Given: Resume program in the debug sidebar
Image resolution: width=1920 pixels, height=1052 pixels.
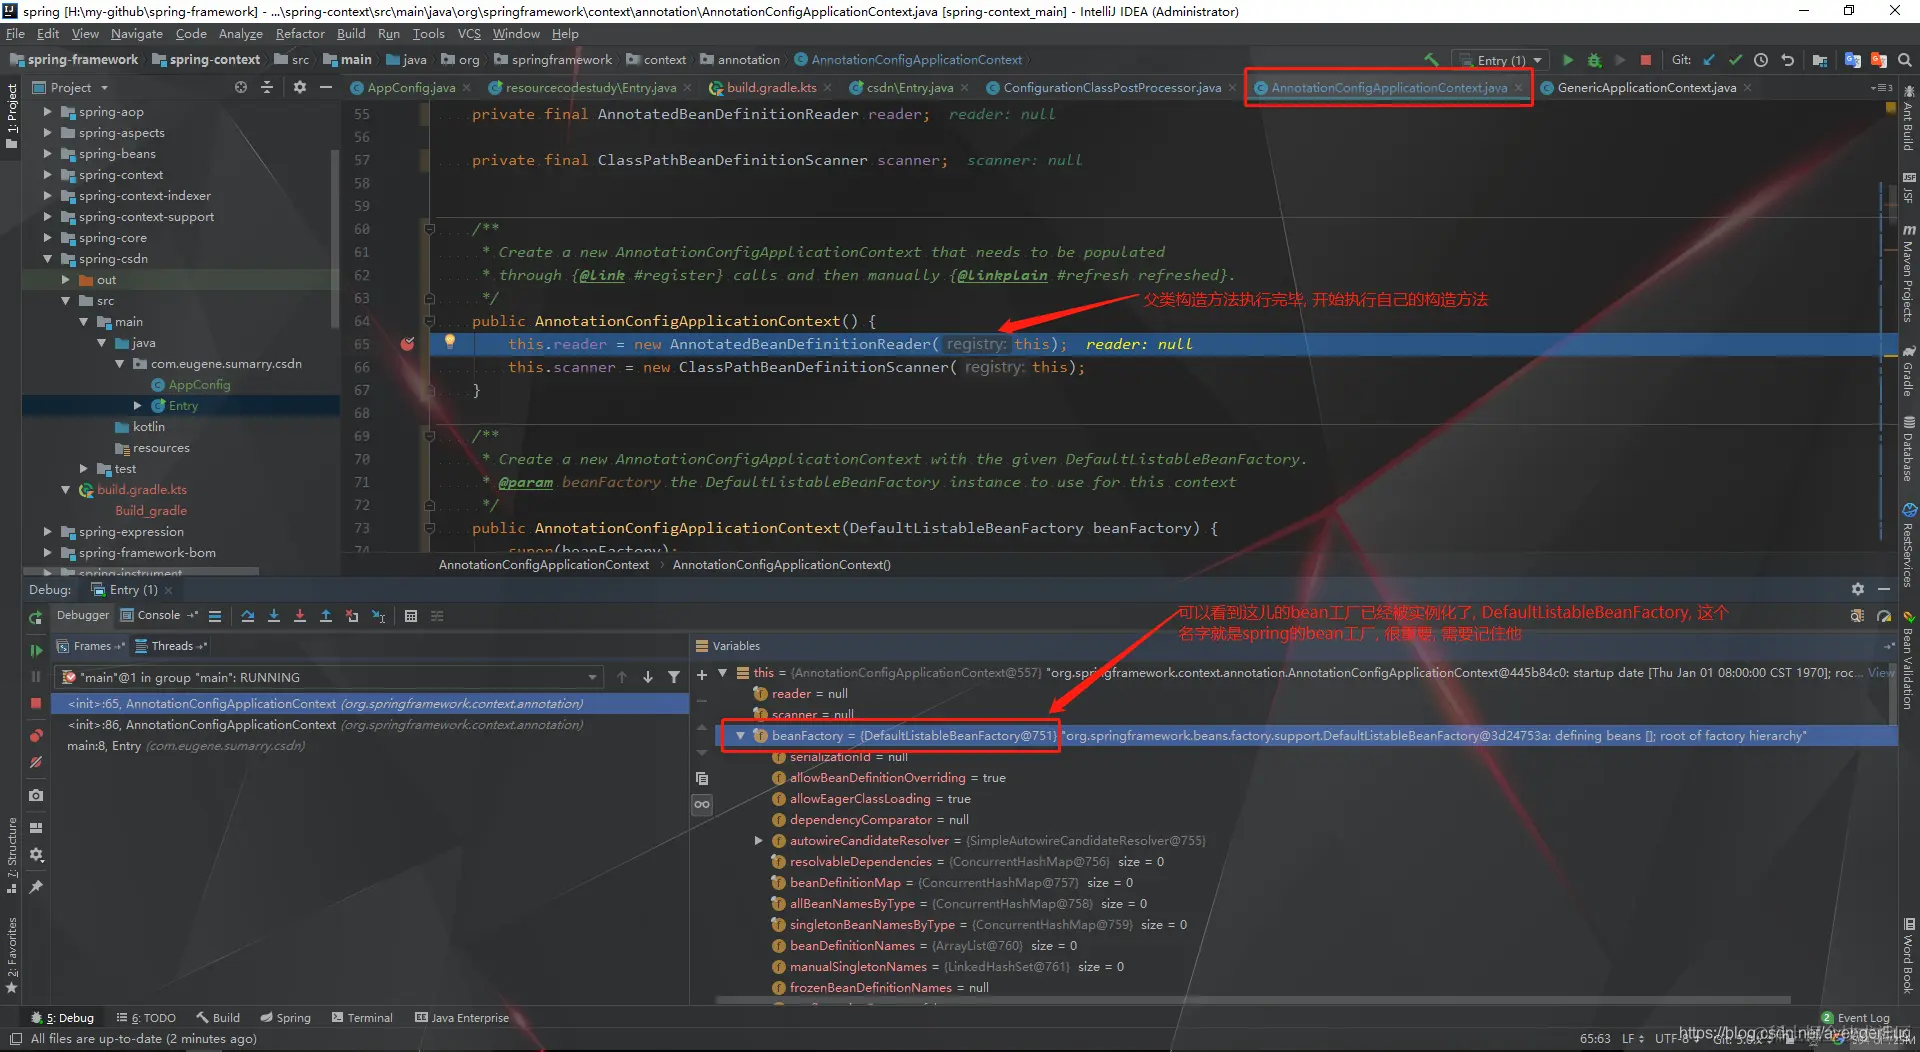Looking at the screenshot, I should [36, 650].
